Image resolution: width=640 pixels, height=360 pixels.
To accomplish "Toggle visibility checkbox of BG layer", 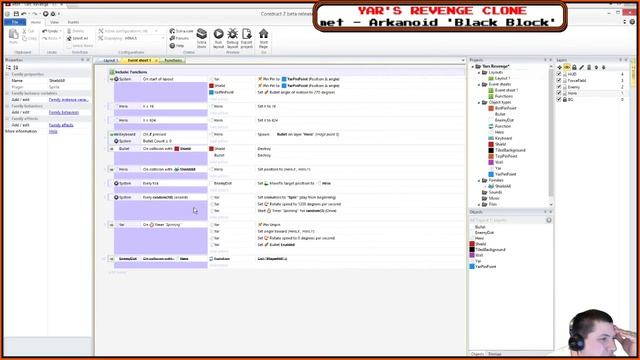I will [x=559, y=100].
